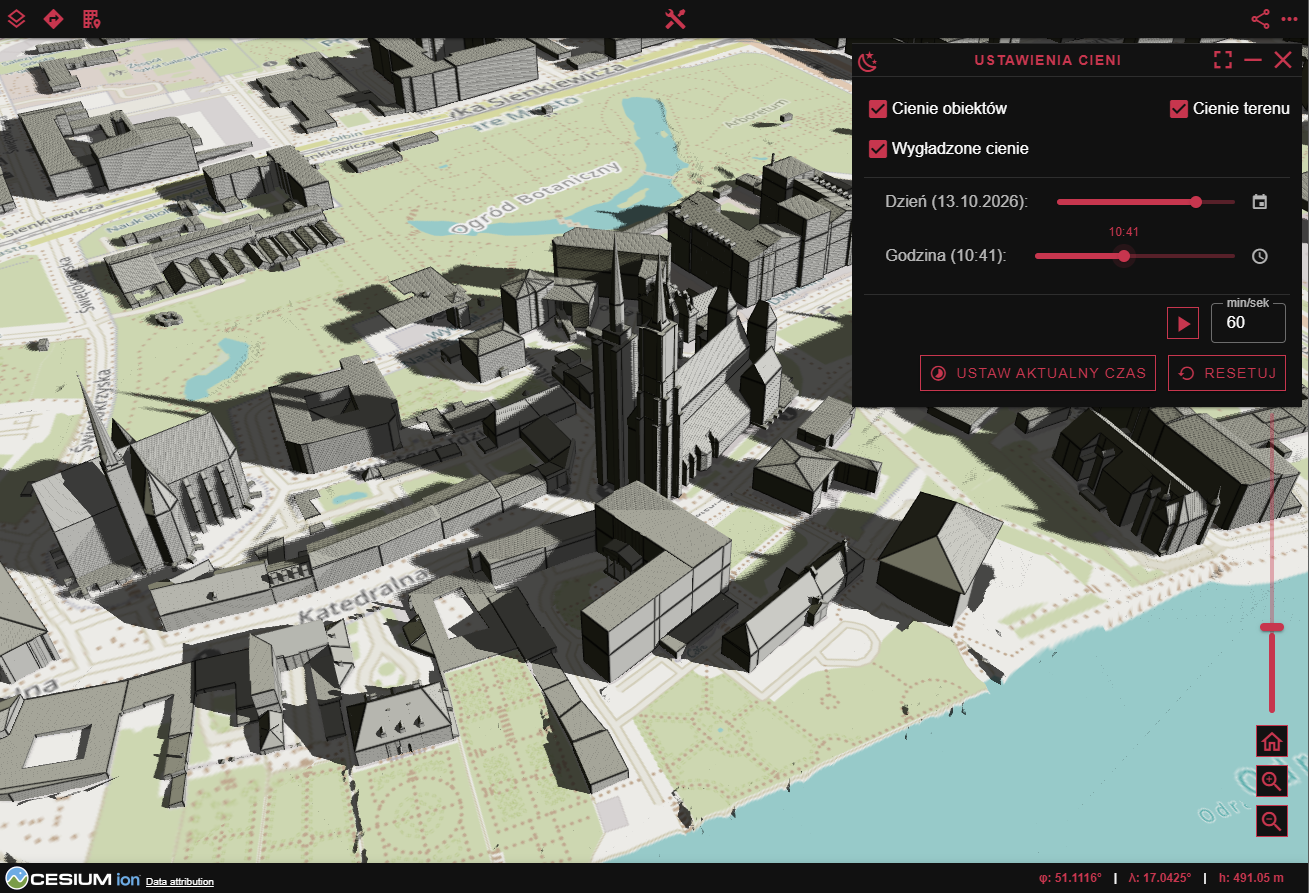The width and height of the screenshot is (1309, 893).
Task: Open the Data attribution link
Action: click(x=180, y=882)
